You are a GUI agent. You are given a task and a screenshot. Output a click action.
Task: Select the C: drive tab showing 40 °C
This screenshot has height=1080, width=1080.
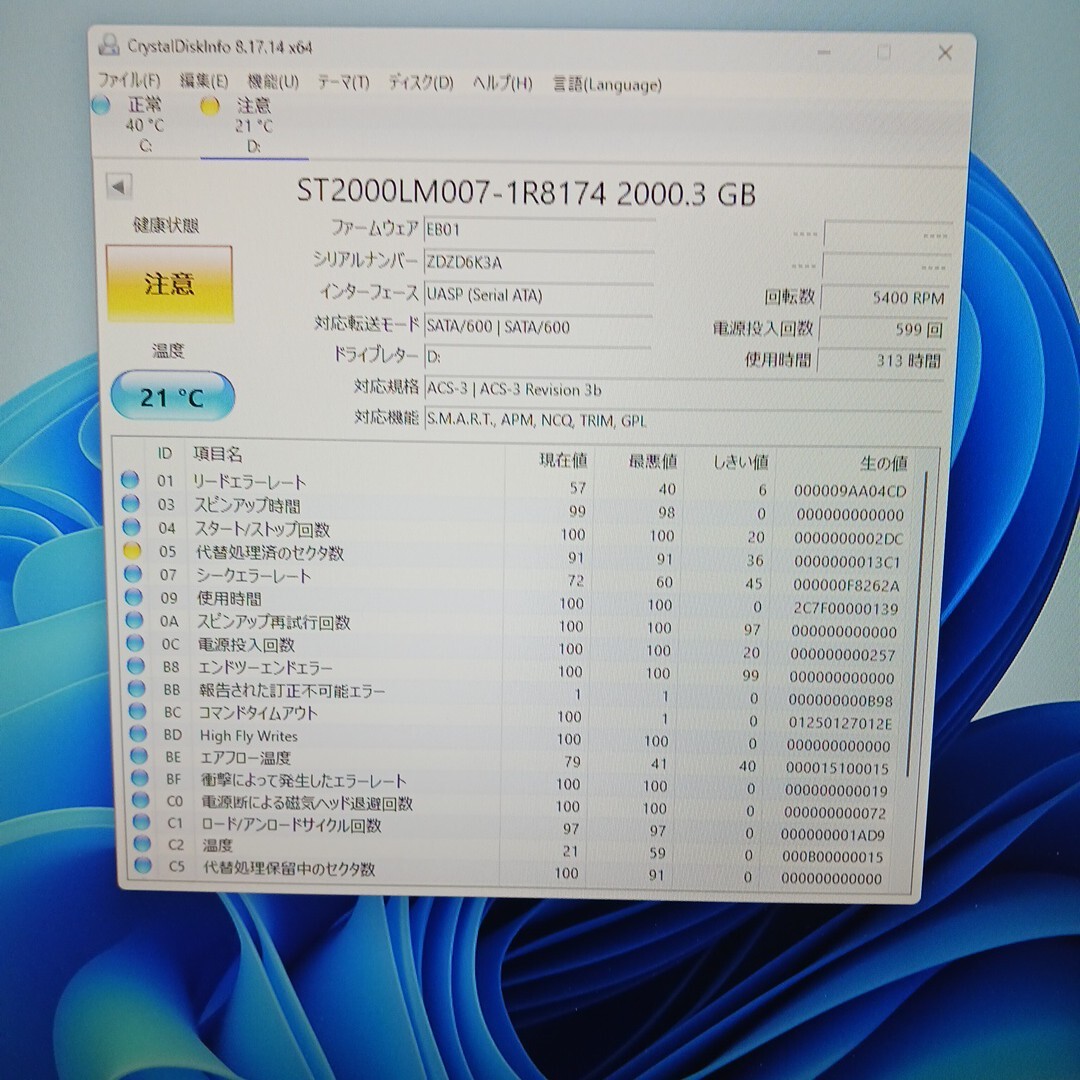(x=145, y=125)
